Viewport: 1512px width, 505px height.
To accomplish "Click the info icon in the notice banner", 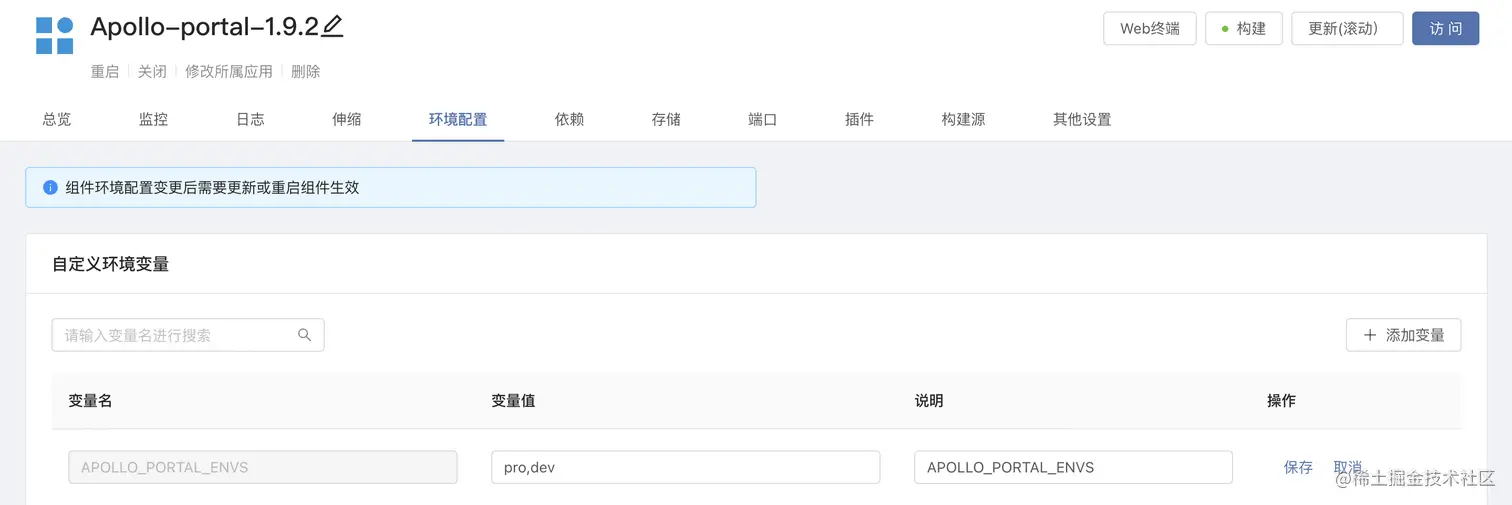I will tap(51, 187).
